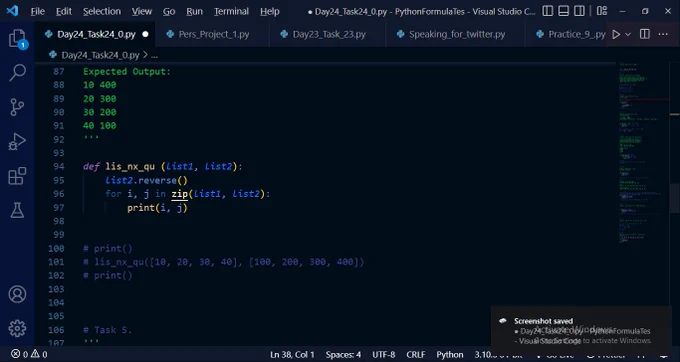Open the Edit menu

click(64, 12)
